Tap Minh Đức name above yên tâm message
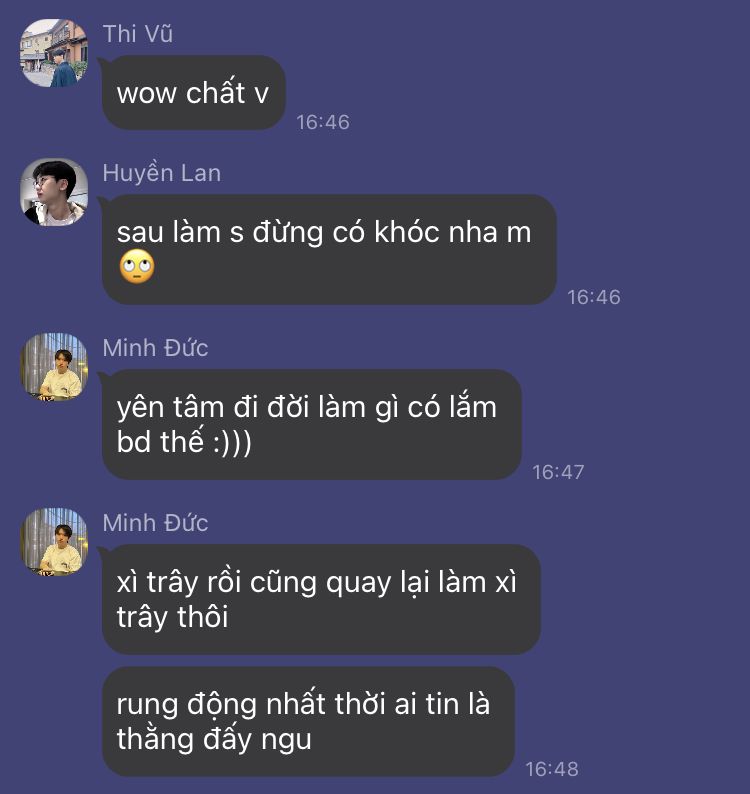 click(155, 348)
